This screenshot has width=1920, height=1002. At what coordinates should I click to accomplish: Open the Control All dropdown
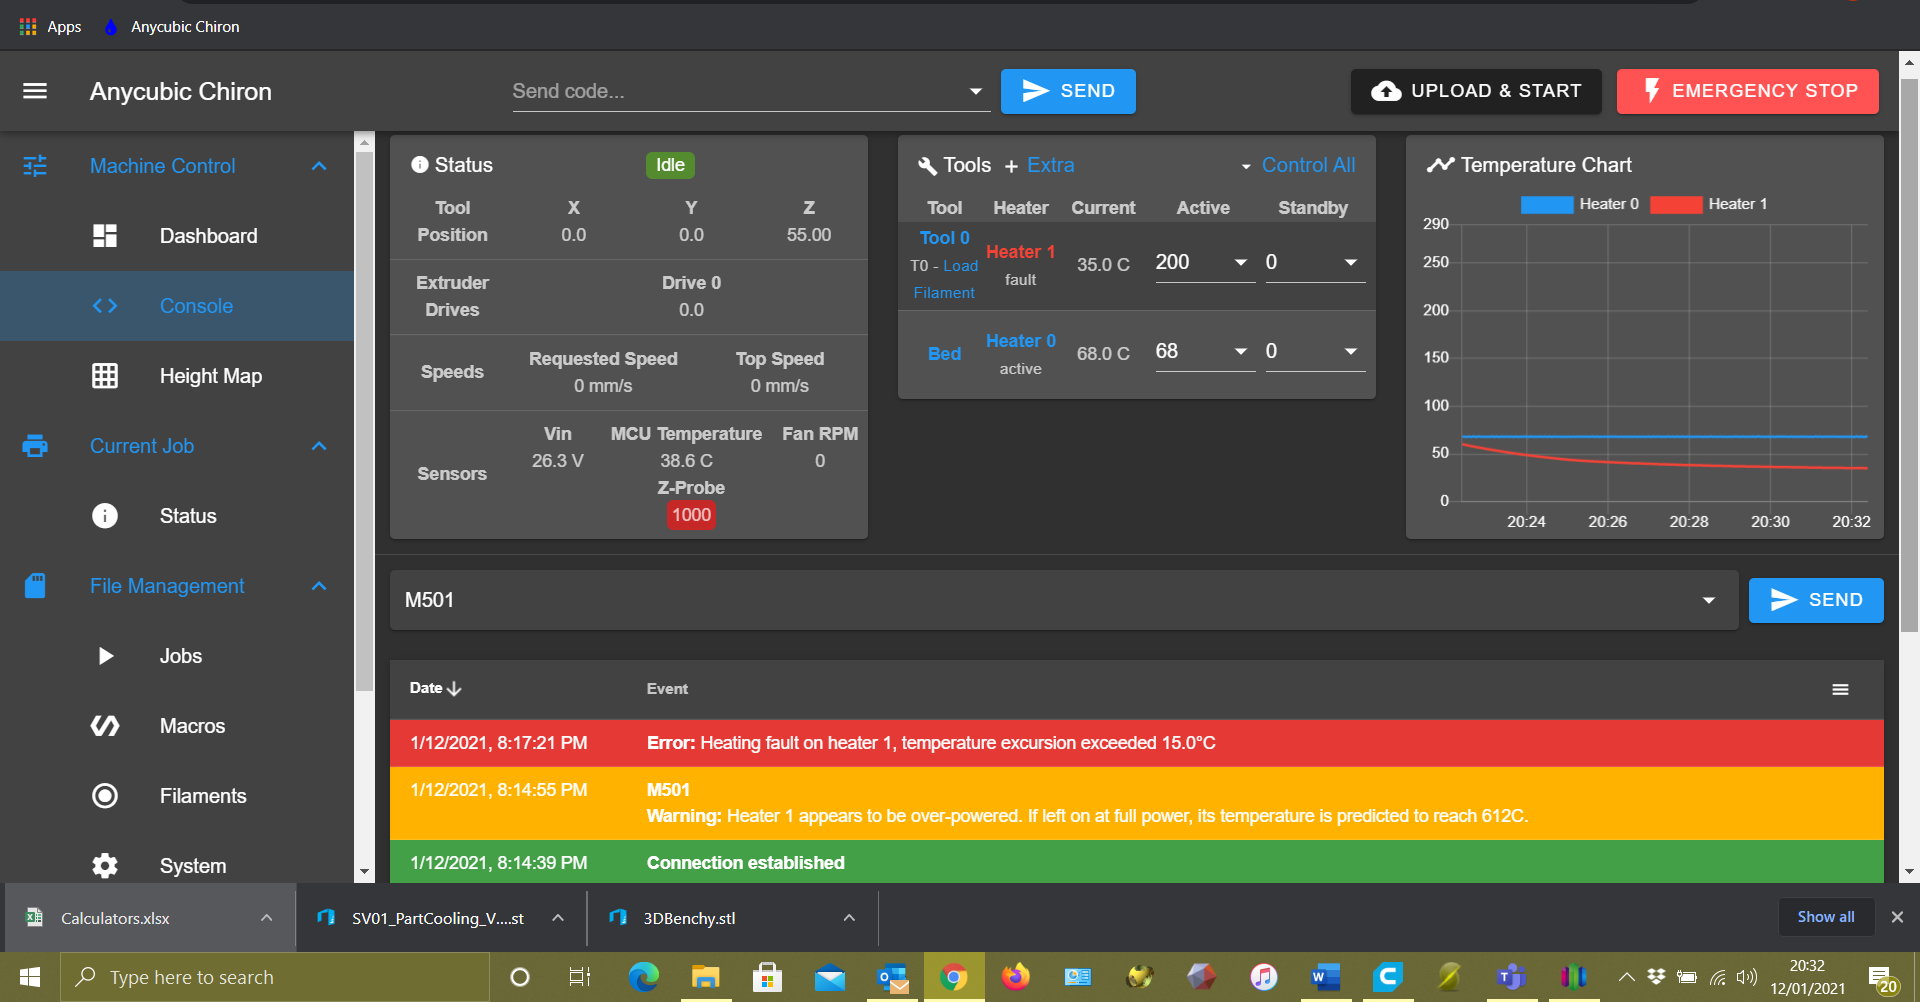pos(1298,165)
